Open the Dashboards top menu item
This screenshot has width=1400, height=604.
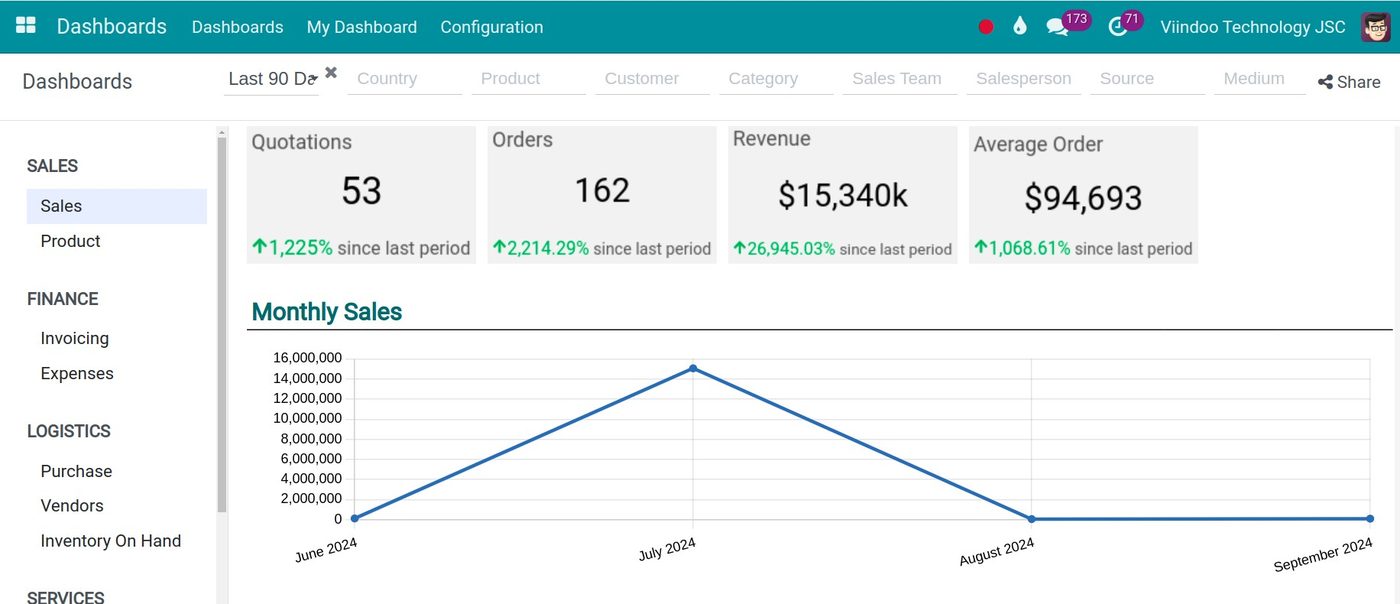(x=238, y=27)
